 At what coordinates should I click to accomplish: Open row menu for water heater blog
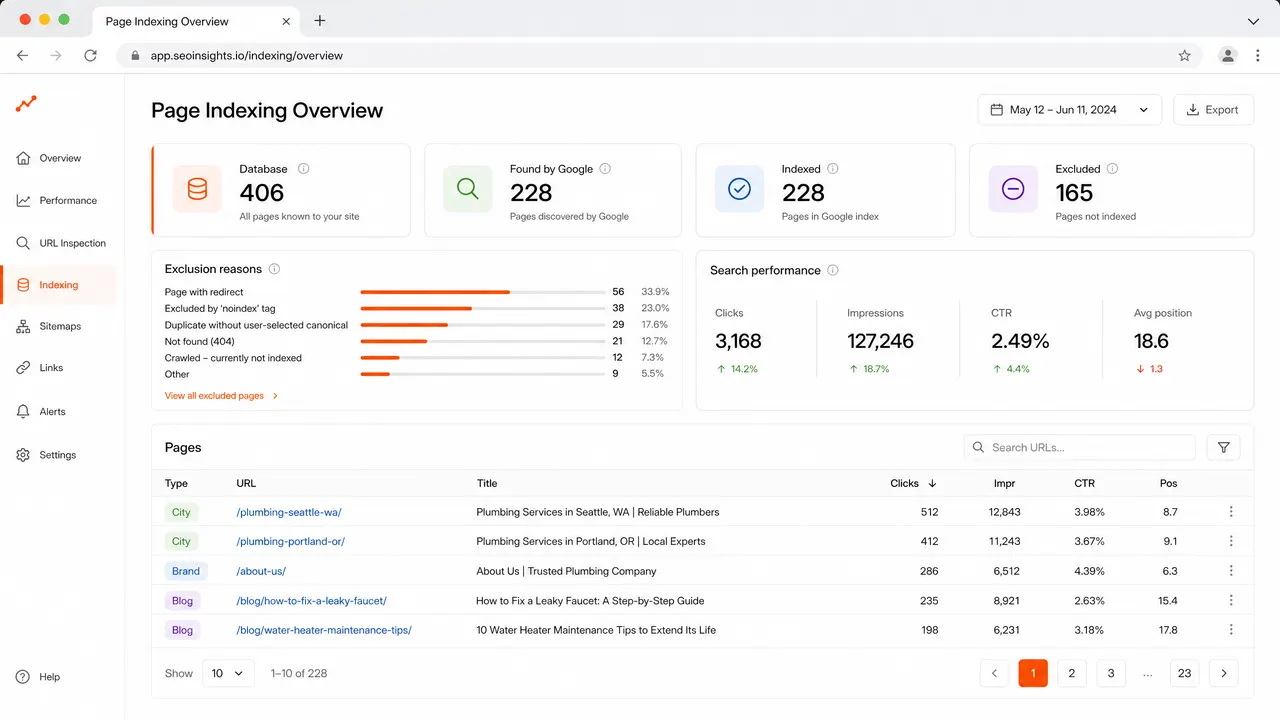click(x=1231, y=630)
